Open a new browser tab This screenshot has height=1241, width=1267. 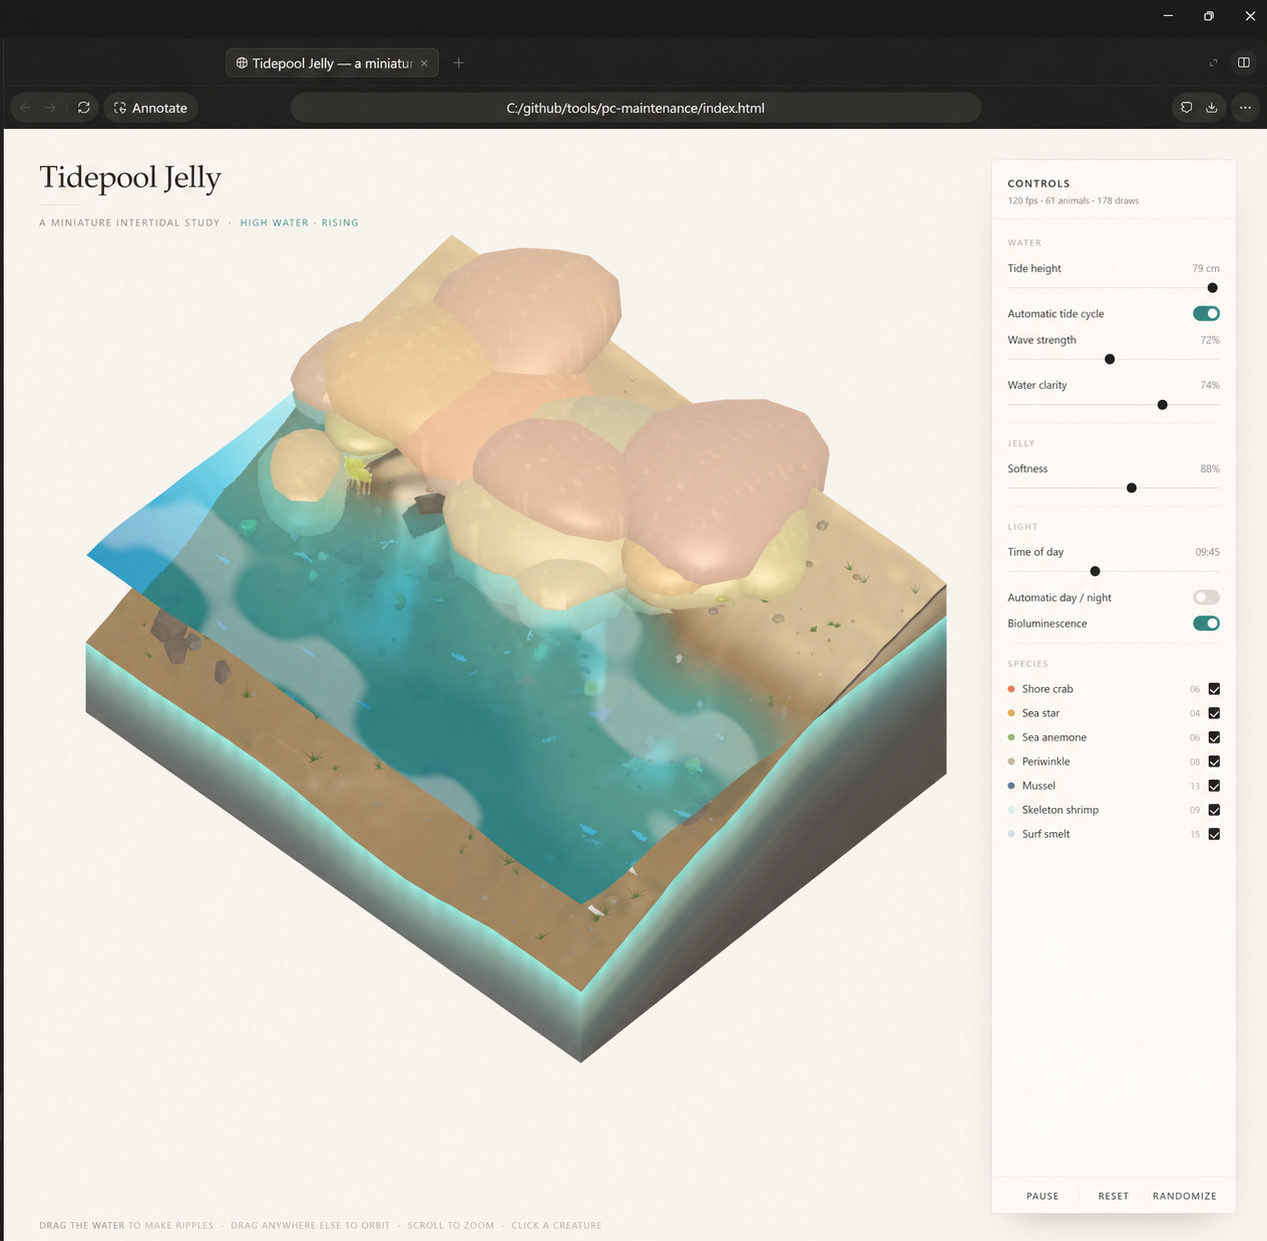(x=459, y=63)
